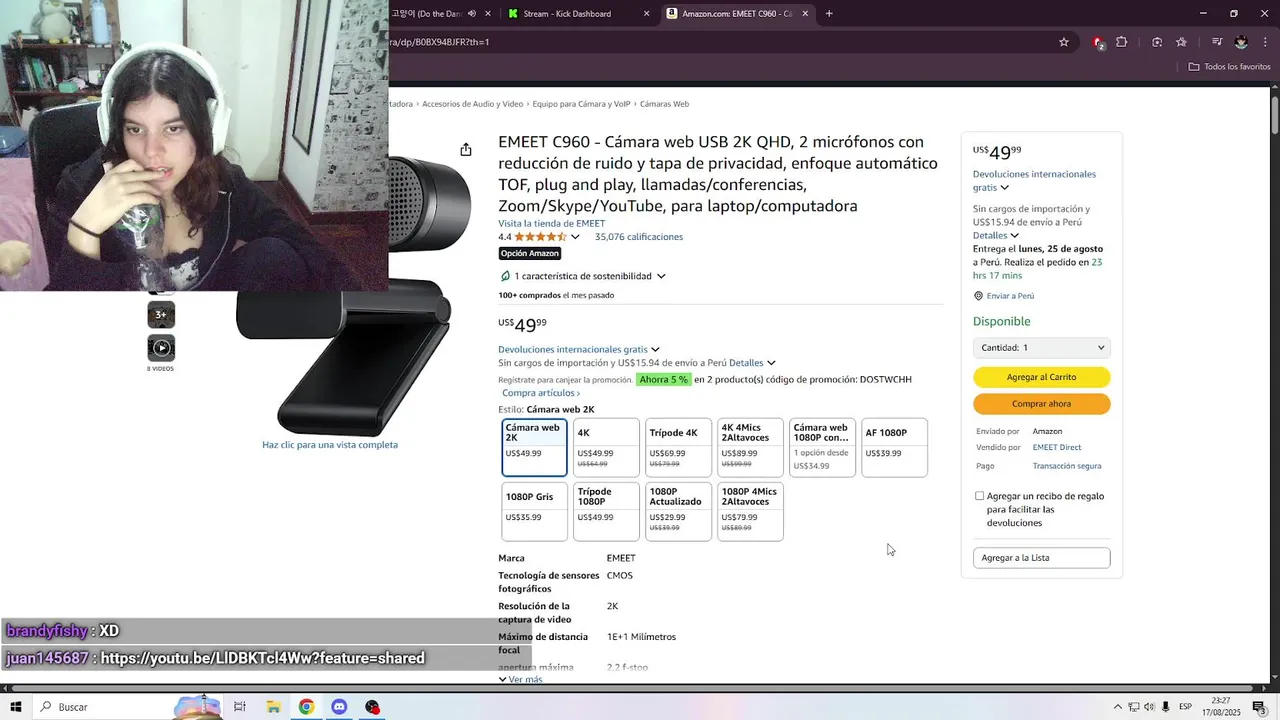Click Enviar a Perú location pin

[x=979, y=296]
